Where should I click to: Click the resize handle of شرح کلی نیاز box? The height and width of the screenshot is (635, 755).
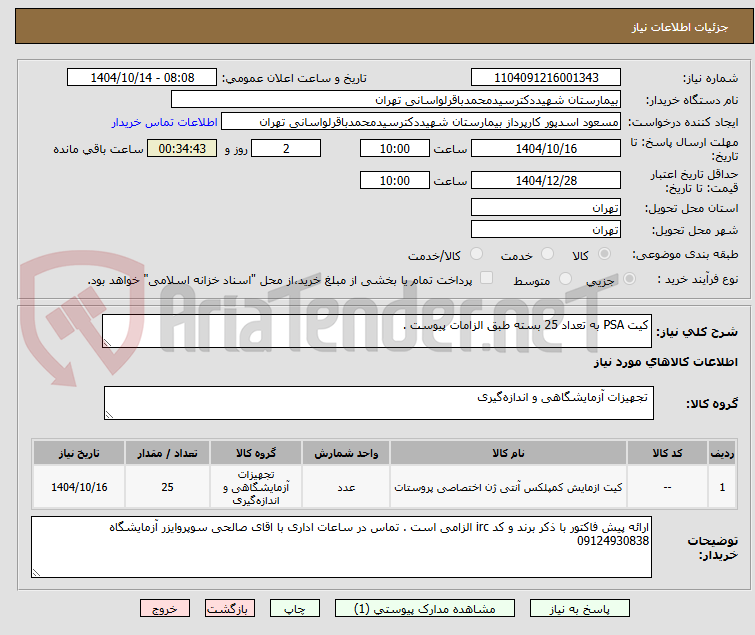pyautogui.click(x=107, y=343)
